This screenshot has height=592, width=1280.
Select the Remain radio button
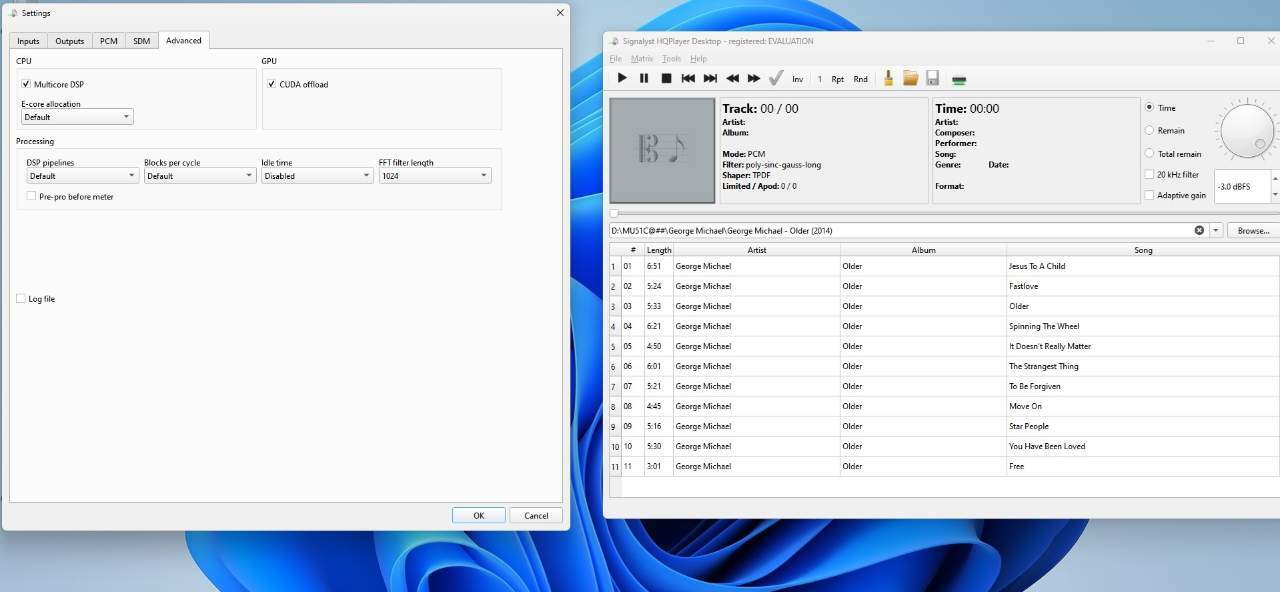point(1149,130)
